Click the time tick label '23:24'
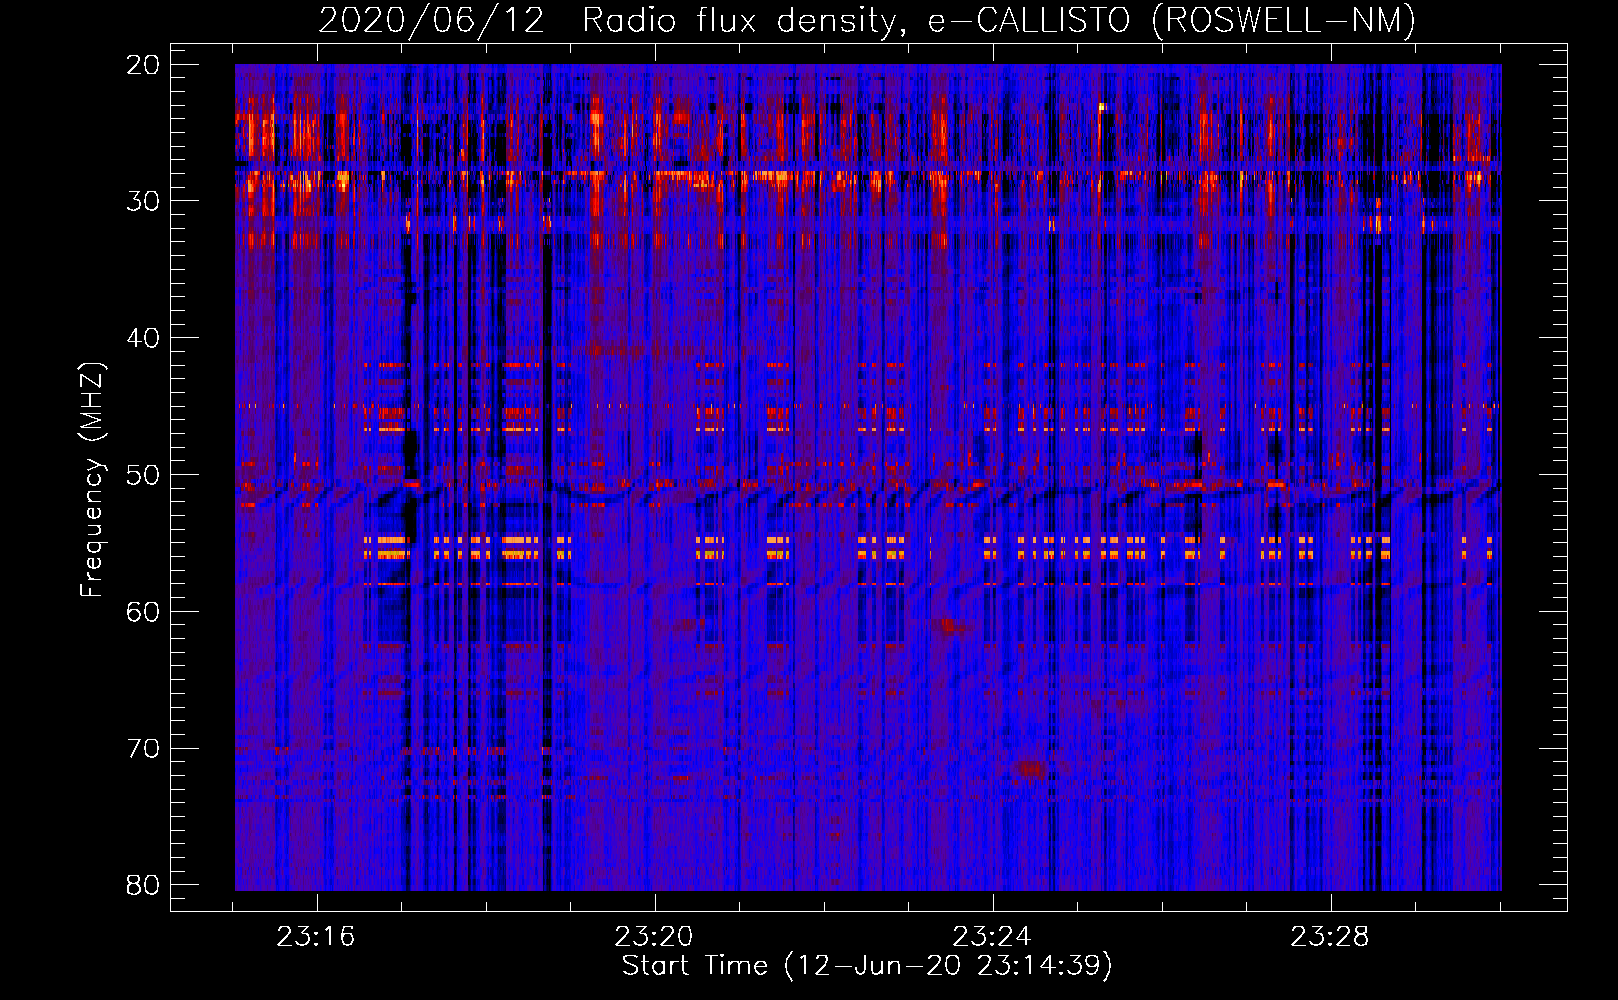 coord(992,937)
